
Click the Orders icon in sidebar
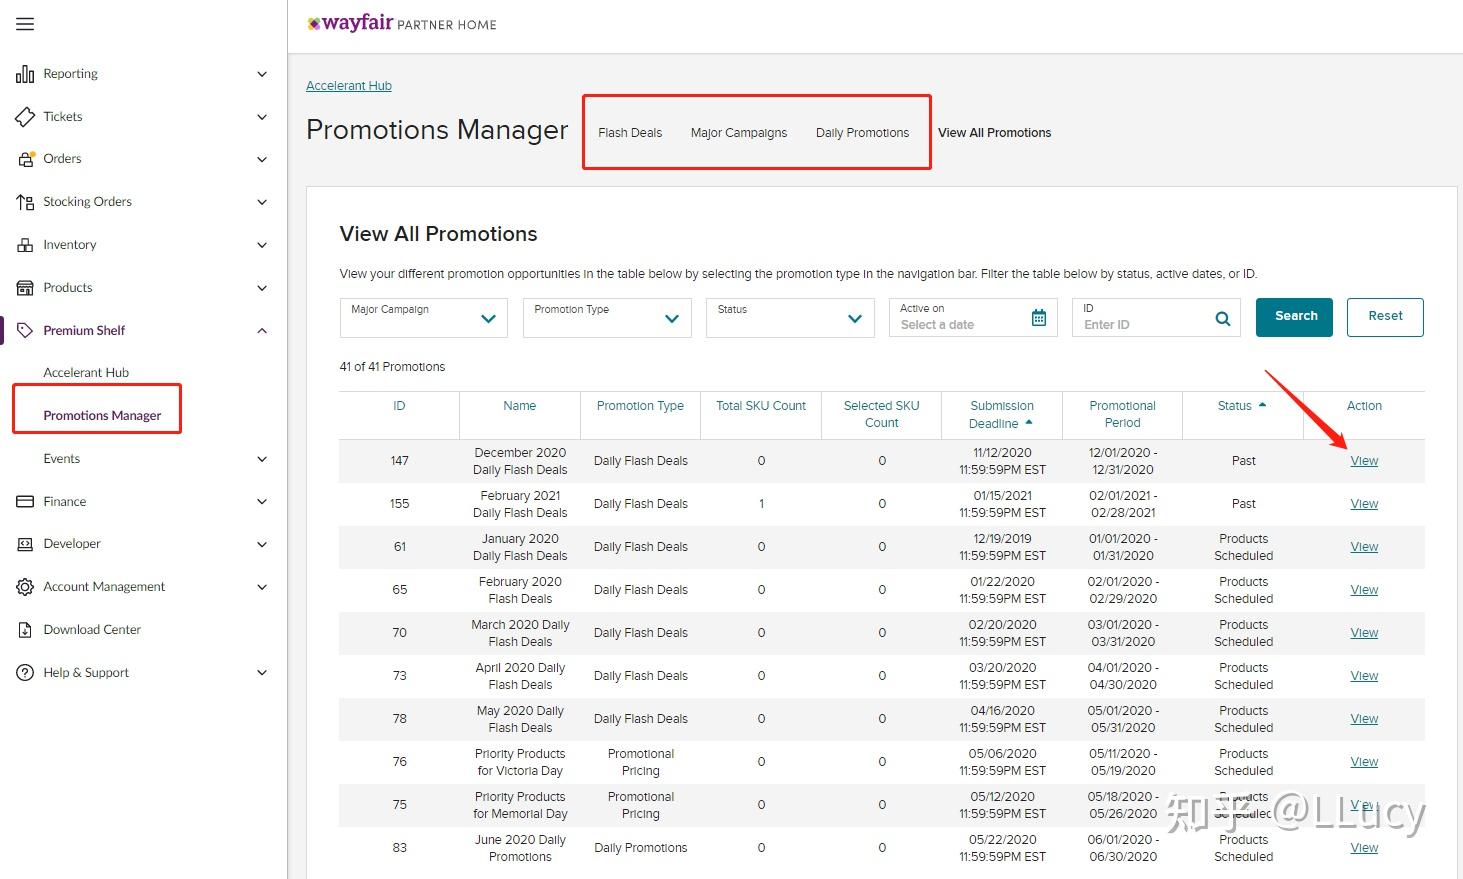pyautogui.click(x=26, y=159)
